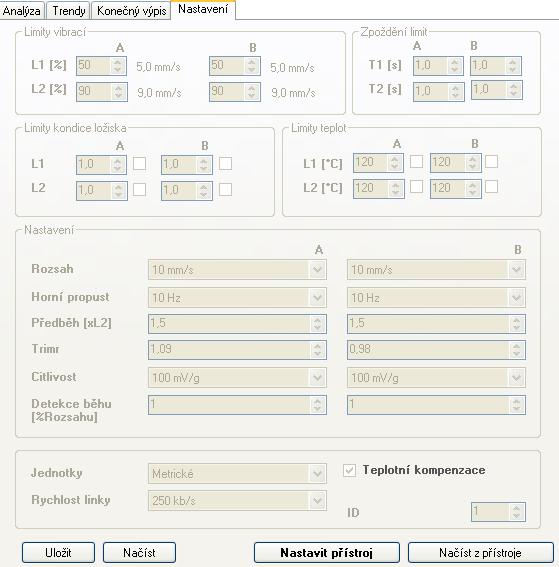Viewport: 559px width, 567px height.
Task: Open Horní propust dropdown for channel B
Action: pyautogui.click(x=436, y=298)
